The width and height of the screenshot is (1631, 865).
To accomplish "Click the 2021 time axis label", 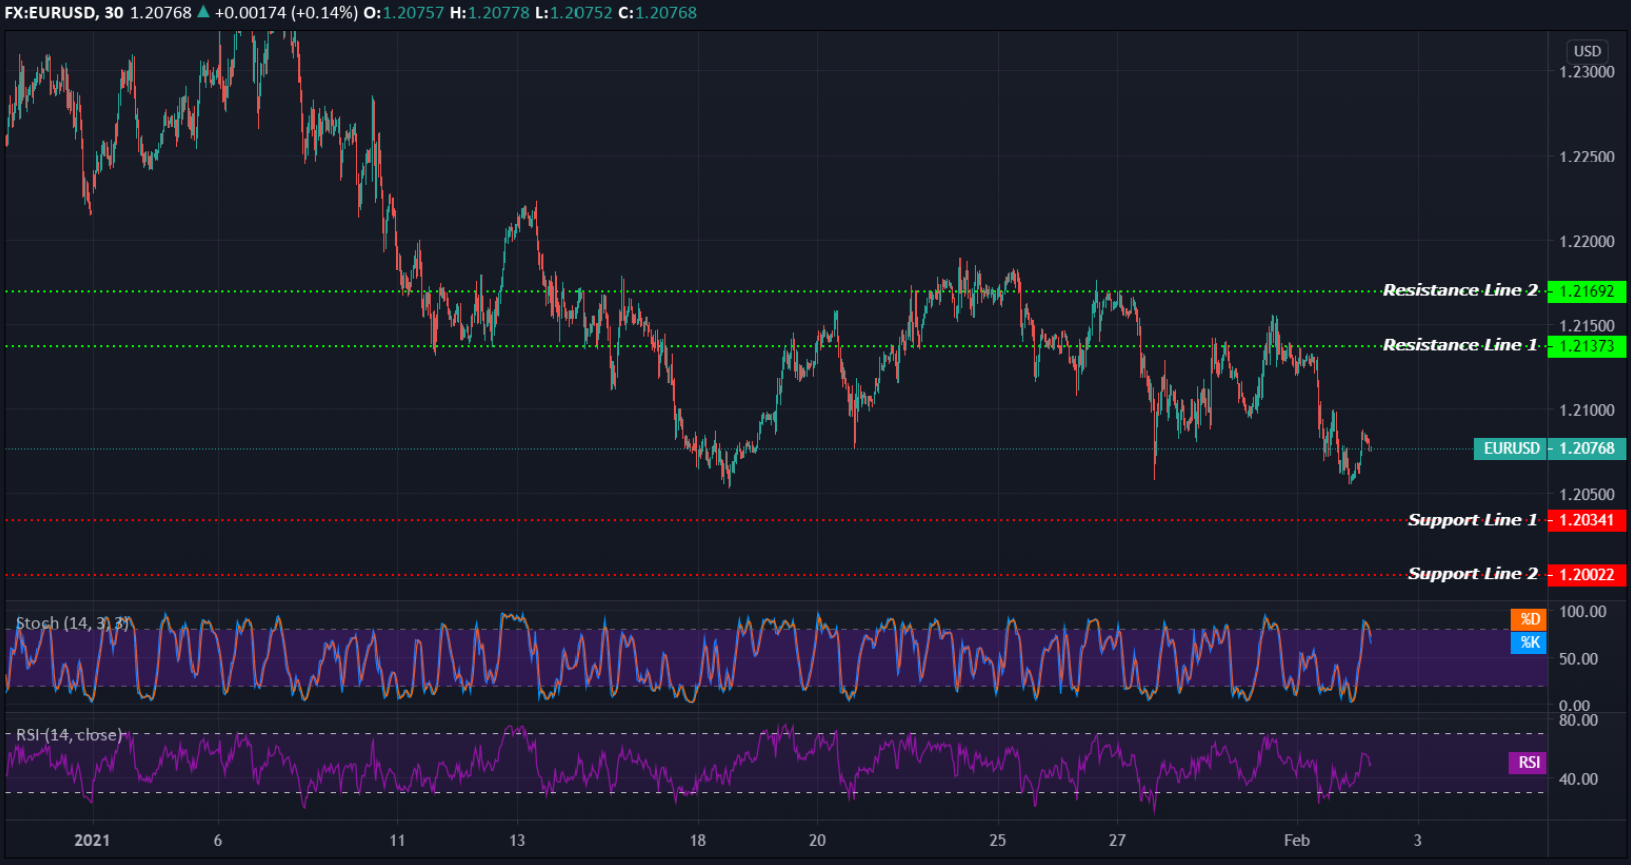I will pos(92,840).
